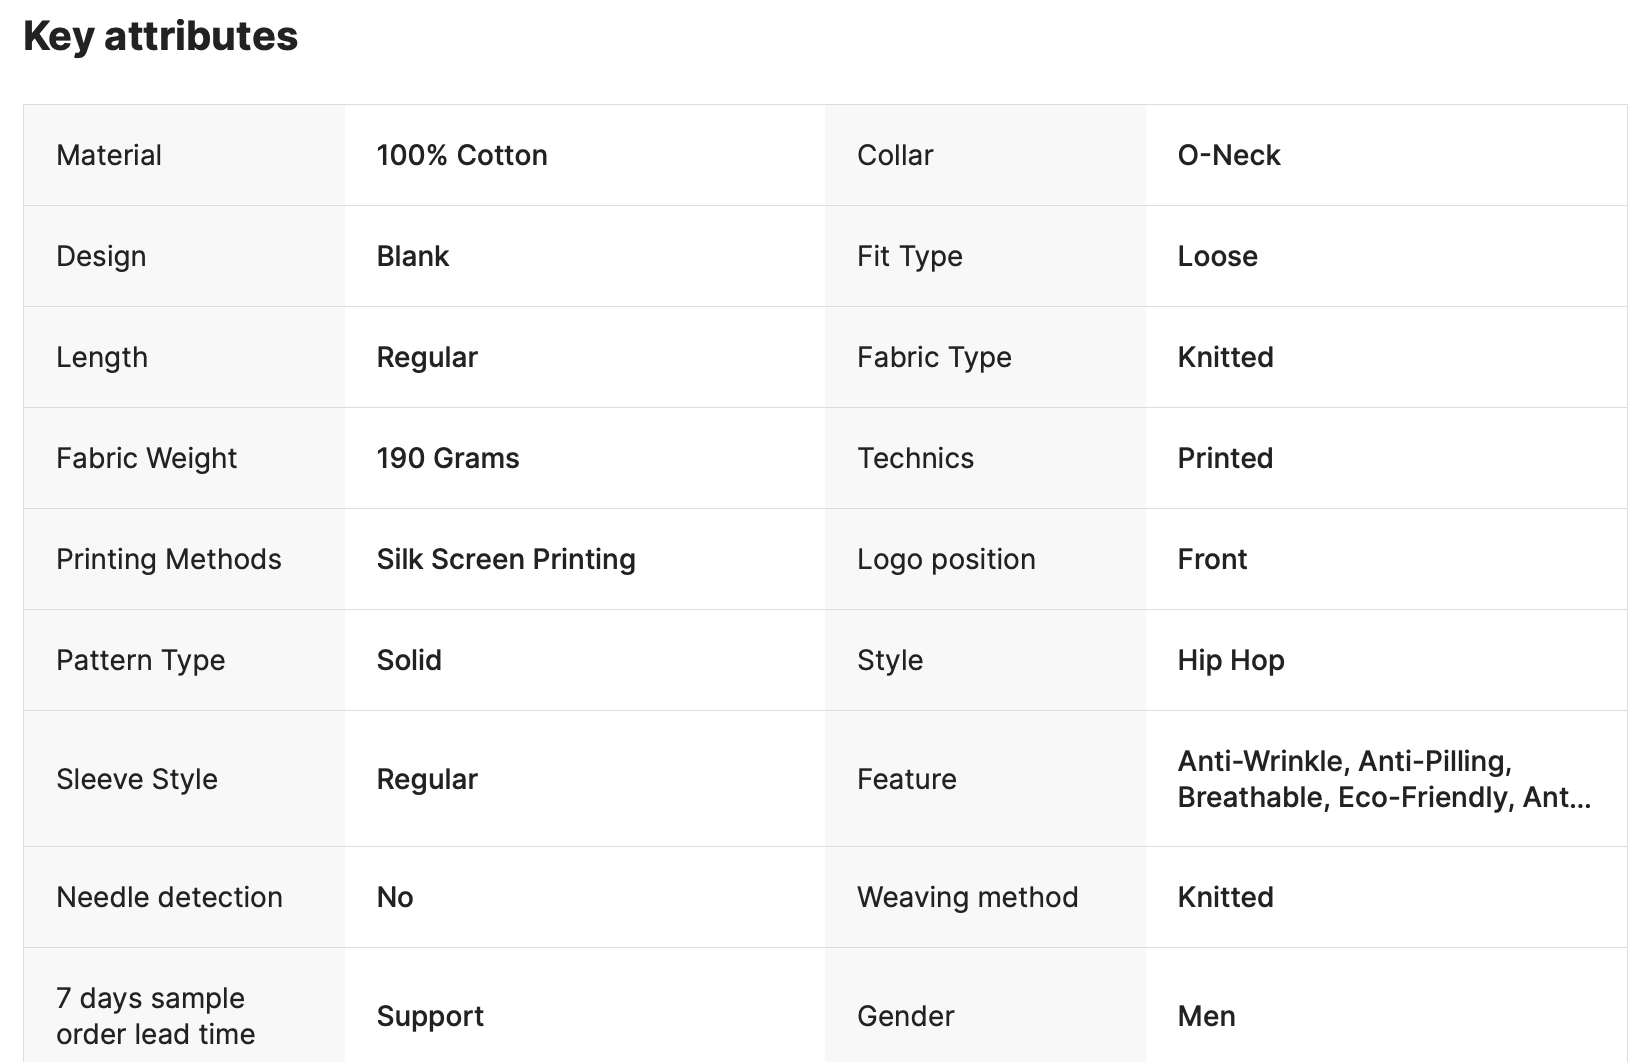Image resolution: width=1634 pixels, height=1062 pixels.
Task: Select the O-Neck collar value
Action: (x=1229, y=155)
